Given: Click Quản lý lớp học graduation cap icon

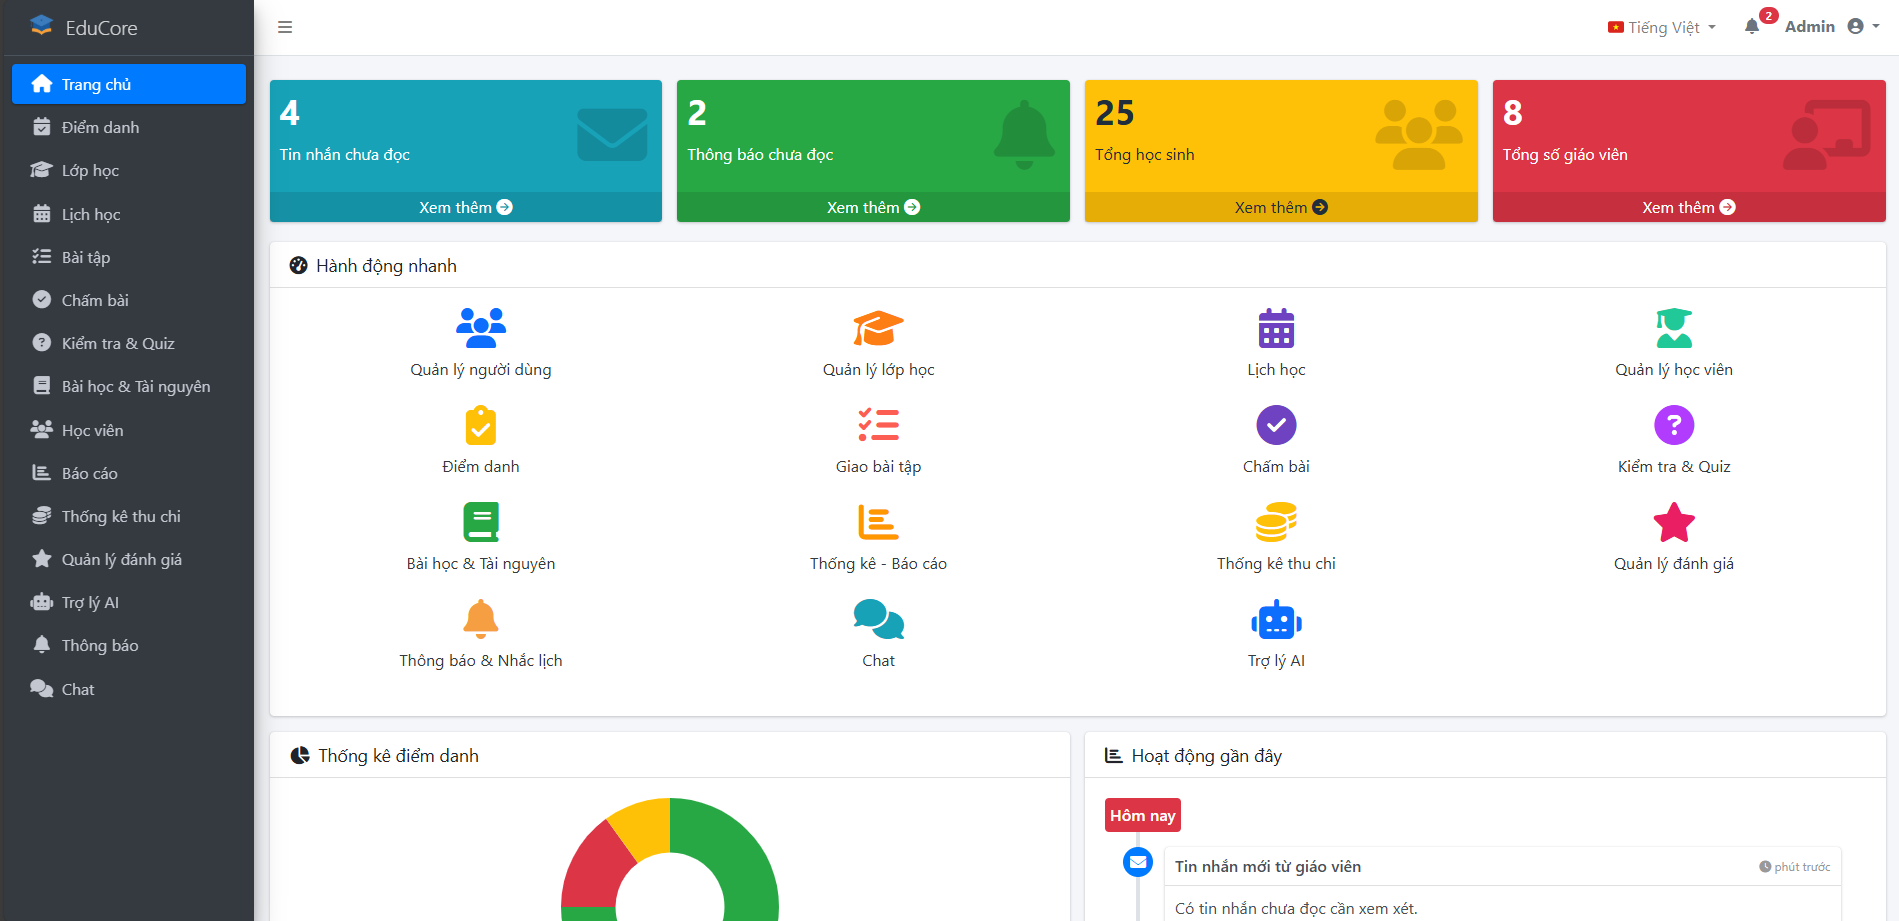Looking at the screenshot, I should click(878, 327).
